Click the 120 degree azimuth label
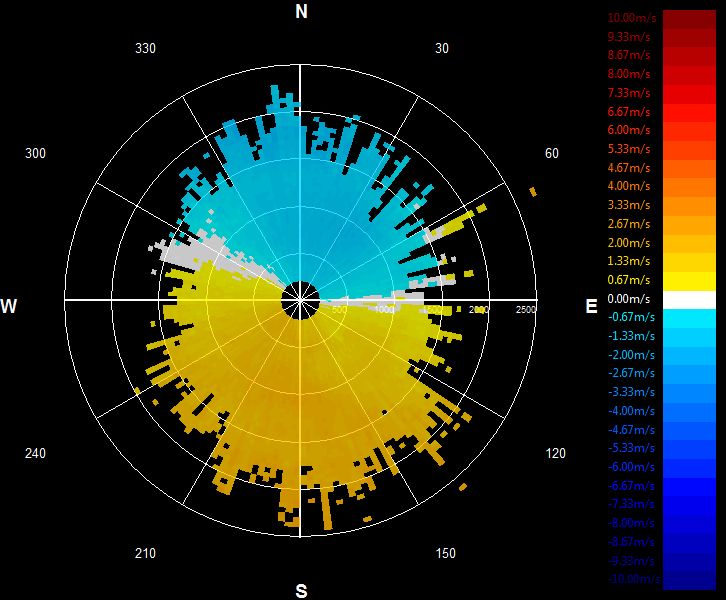The height and width of the screenshot is (600, 726). 555,453
